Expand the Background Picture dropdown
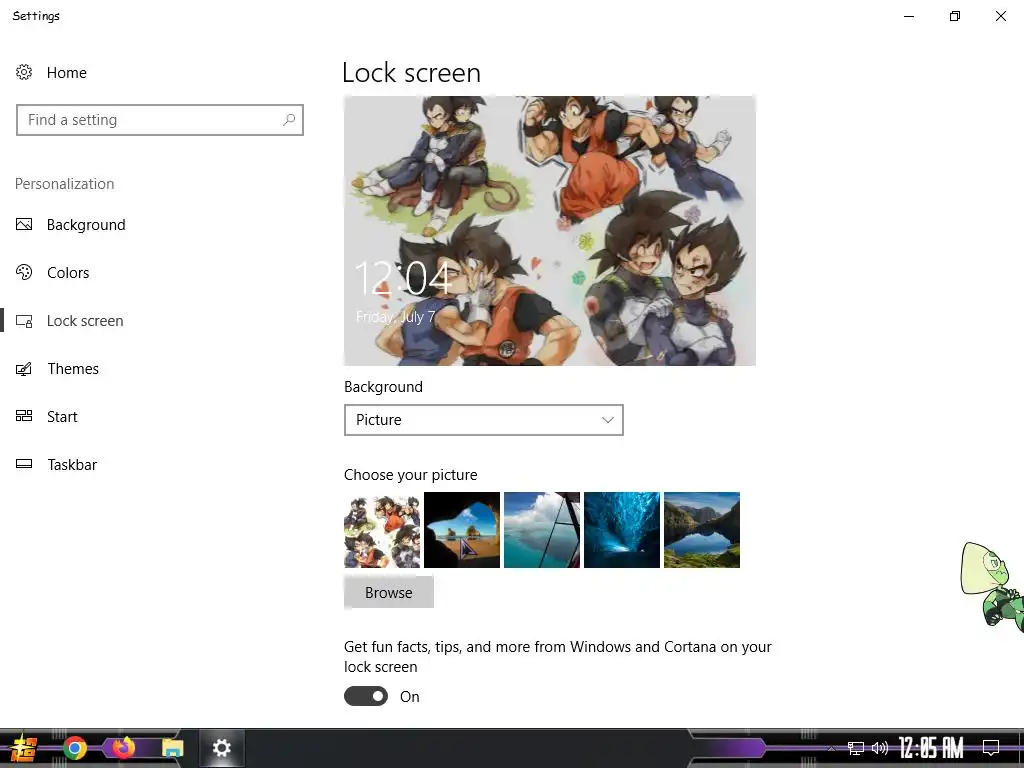Viewport: 1024px width, 768px height. 484,420
